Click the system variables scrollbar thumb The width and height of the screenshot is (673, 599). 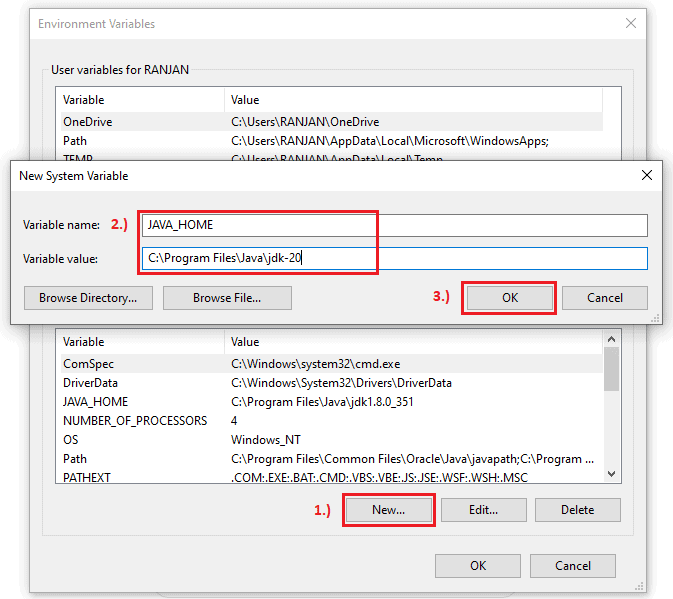(x=612, y=369)
